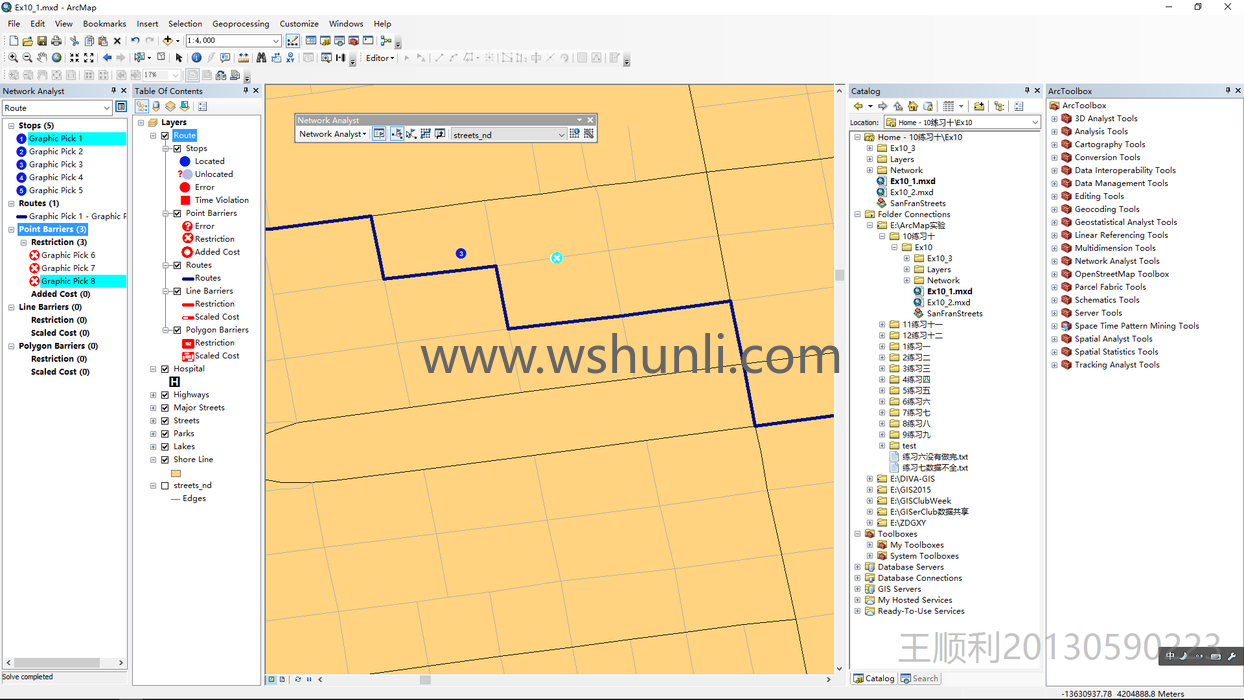
Task: Open the Bookmarks menu
Action: tap(104, 24)
